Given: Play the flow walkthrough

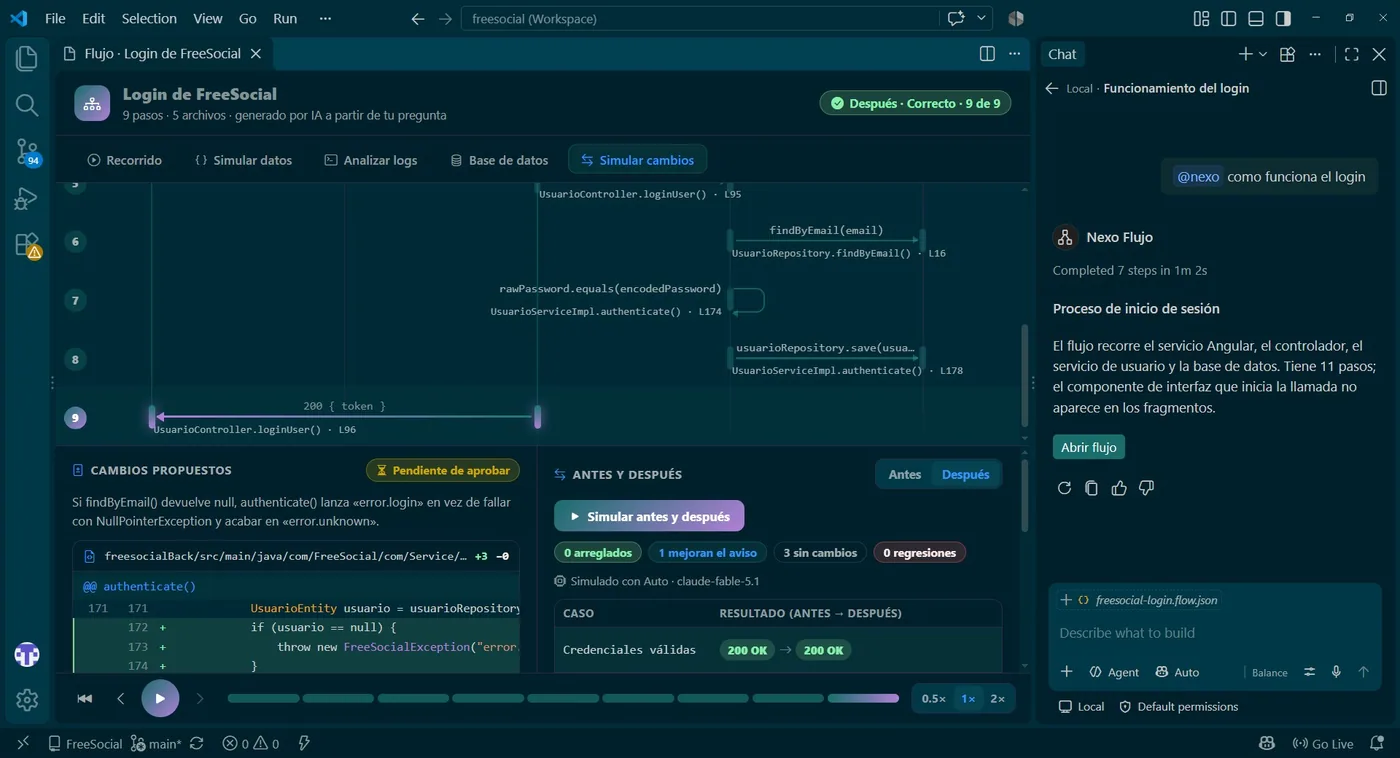Looking at the screenshot, I should point(160,699).
